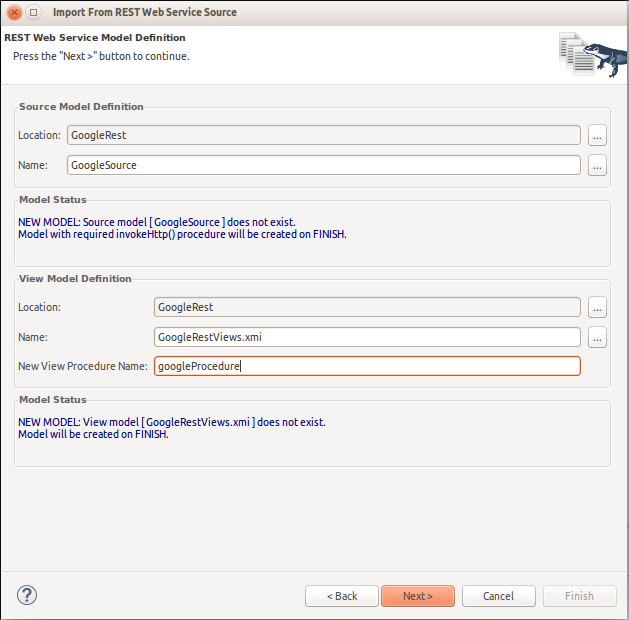Click the 'View Model Definition' group label
629x620 pixels.
(x=75, y=279)
